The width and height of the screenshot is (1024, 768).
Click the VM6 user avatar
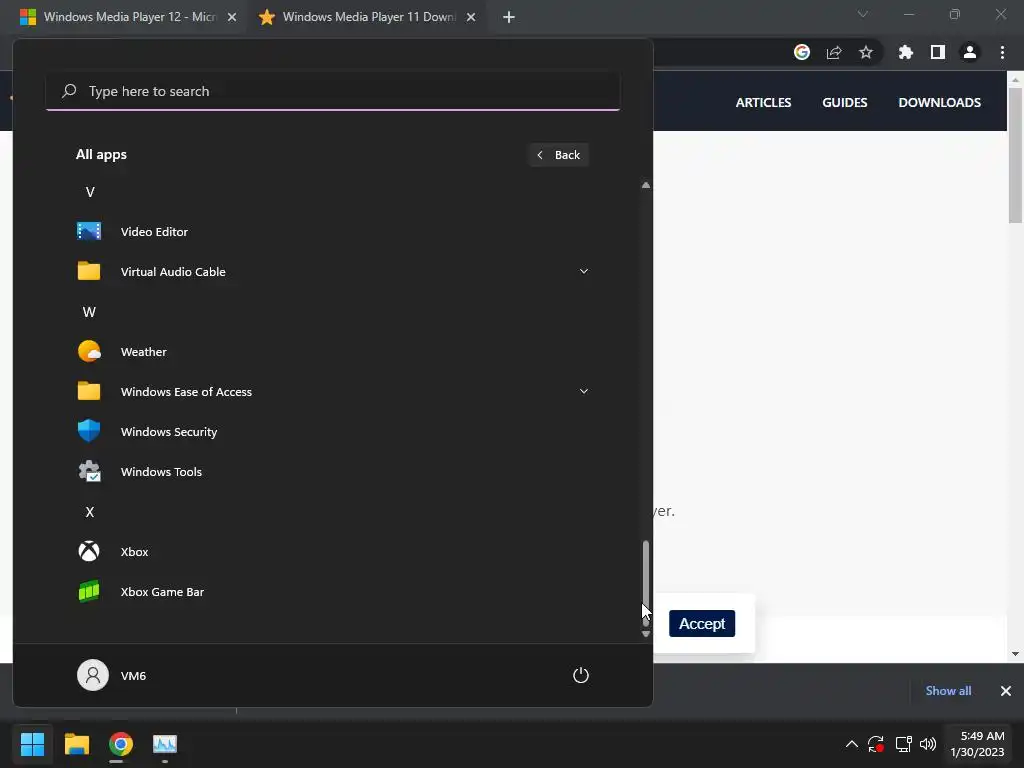pyautogui.click(x=93, y=675)
